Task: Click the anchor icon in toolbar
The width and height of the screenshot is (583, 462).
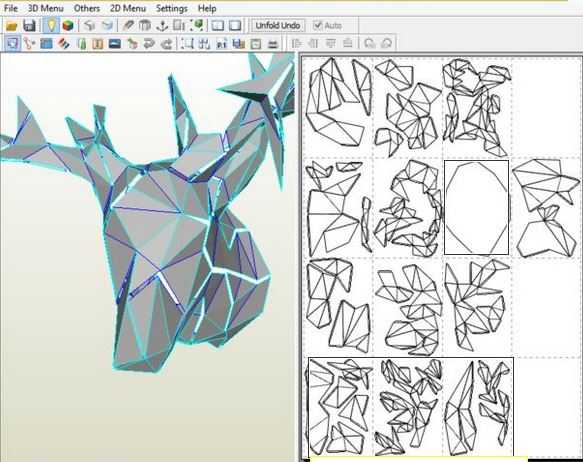Action: pyautogui.click(x=162, y=26)
